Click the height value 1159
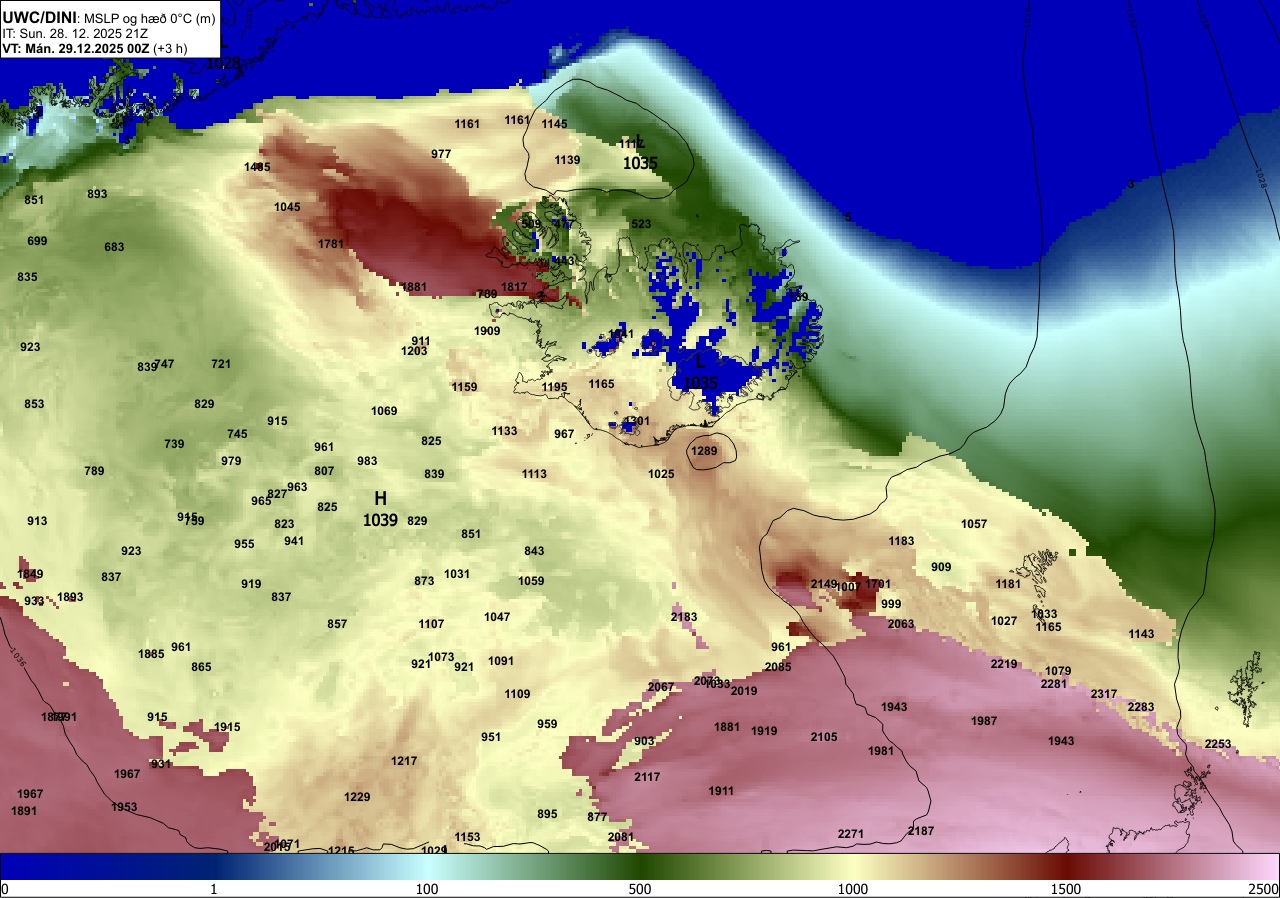The height and width of the screenshot is (898, 1280). (464, 387)
